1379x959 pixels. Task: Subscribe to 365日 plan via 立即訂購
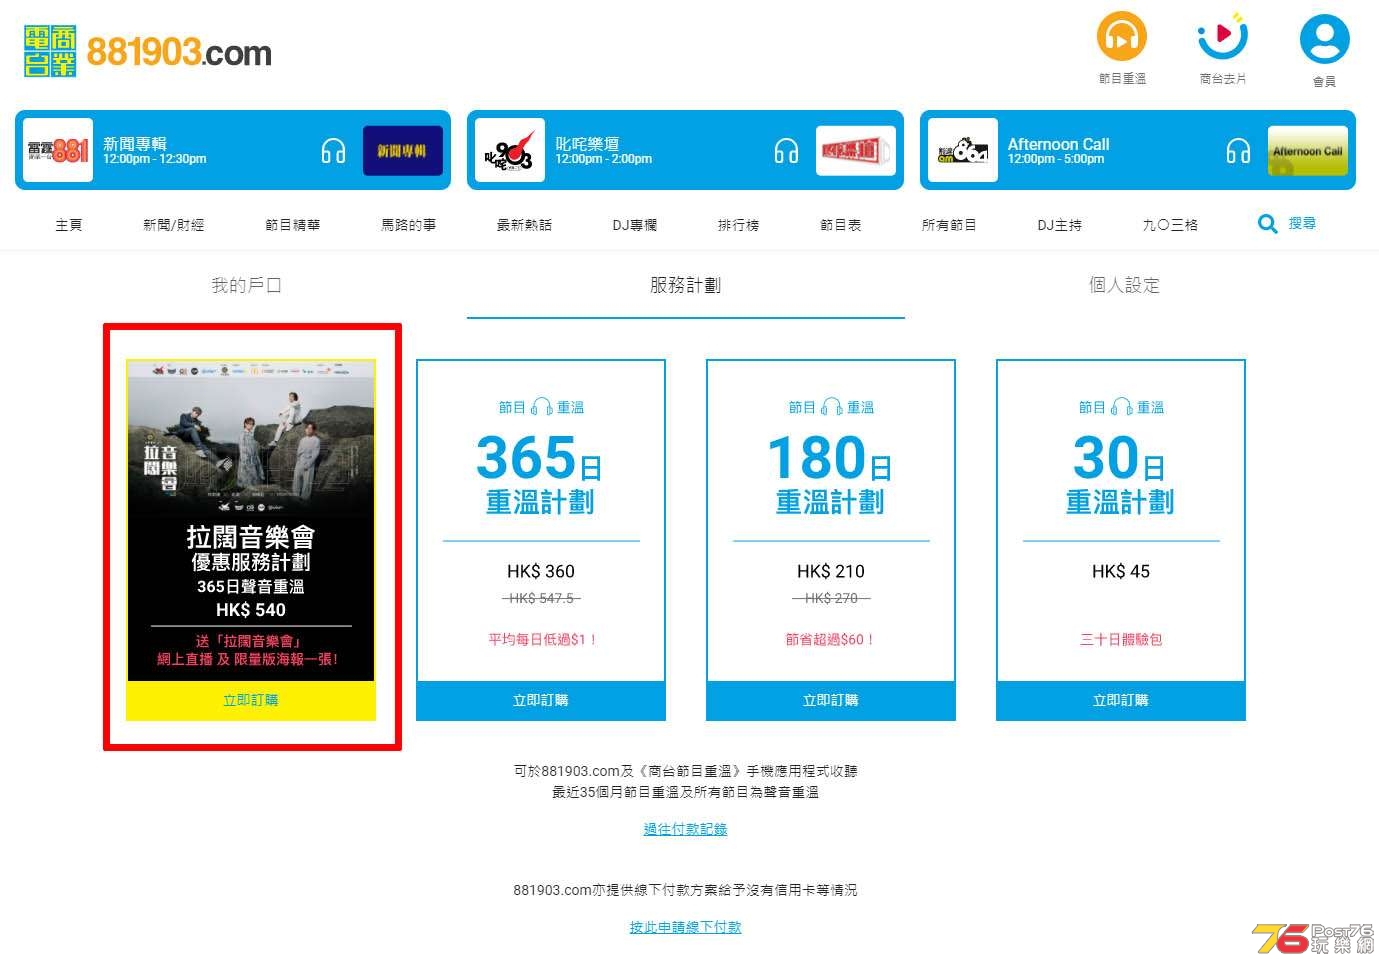[x=541, y=700]
